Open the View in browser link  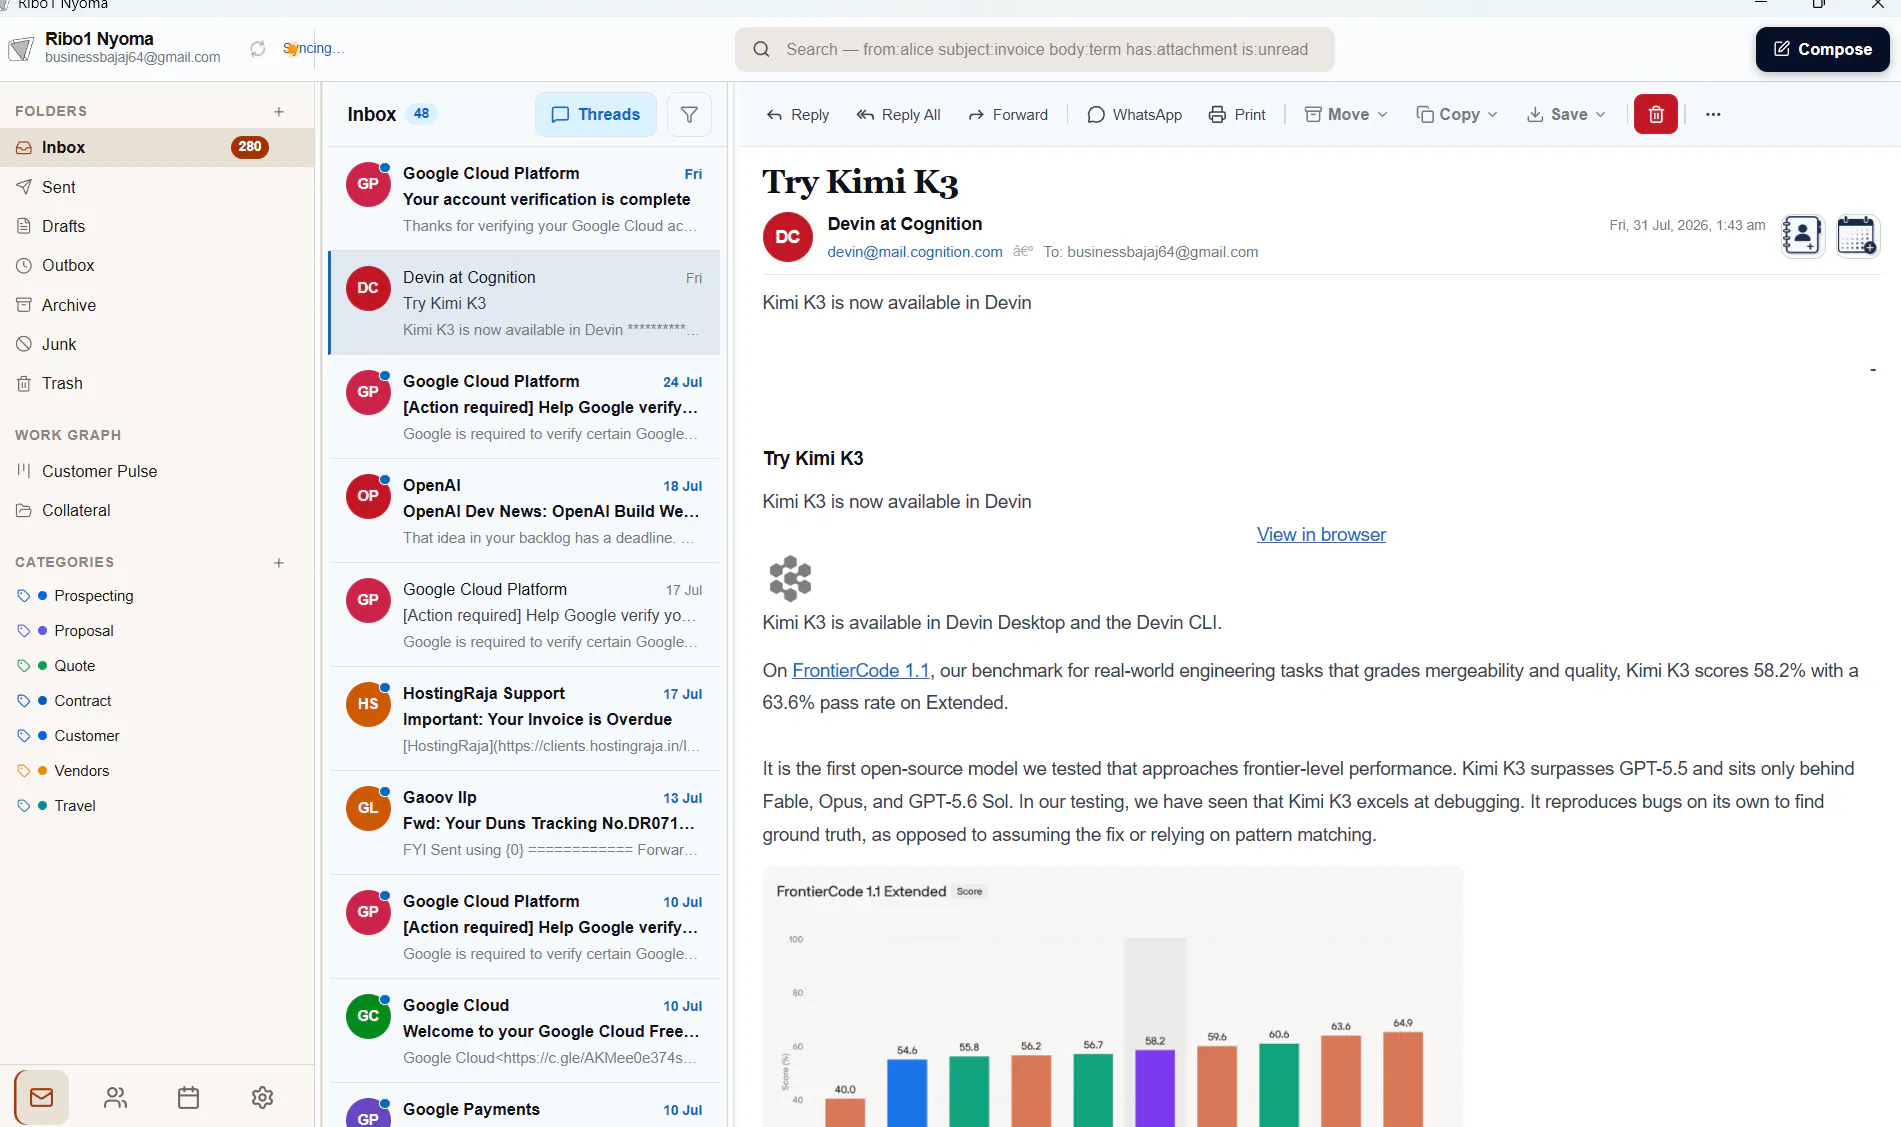click(x=1321, y=535)
